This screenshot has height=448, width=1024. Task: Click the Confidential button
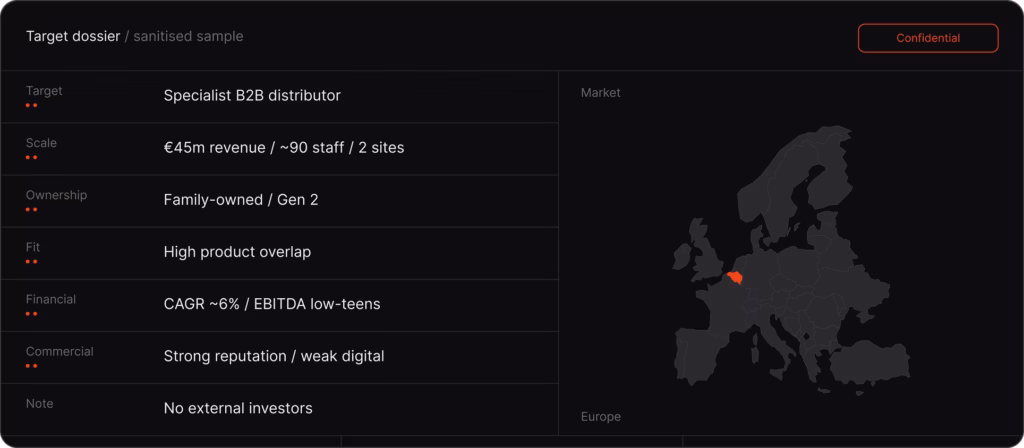(928, 38)
